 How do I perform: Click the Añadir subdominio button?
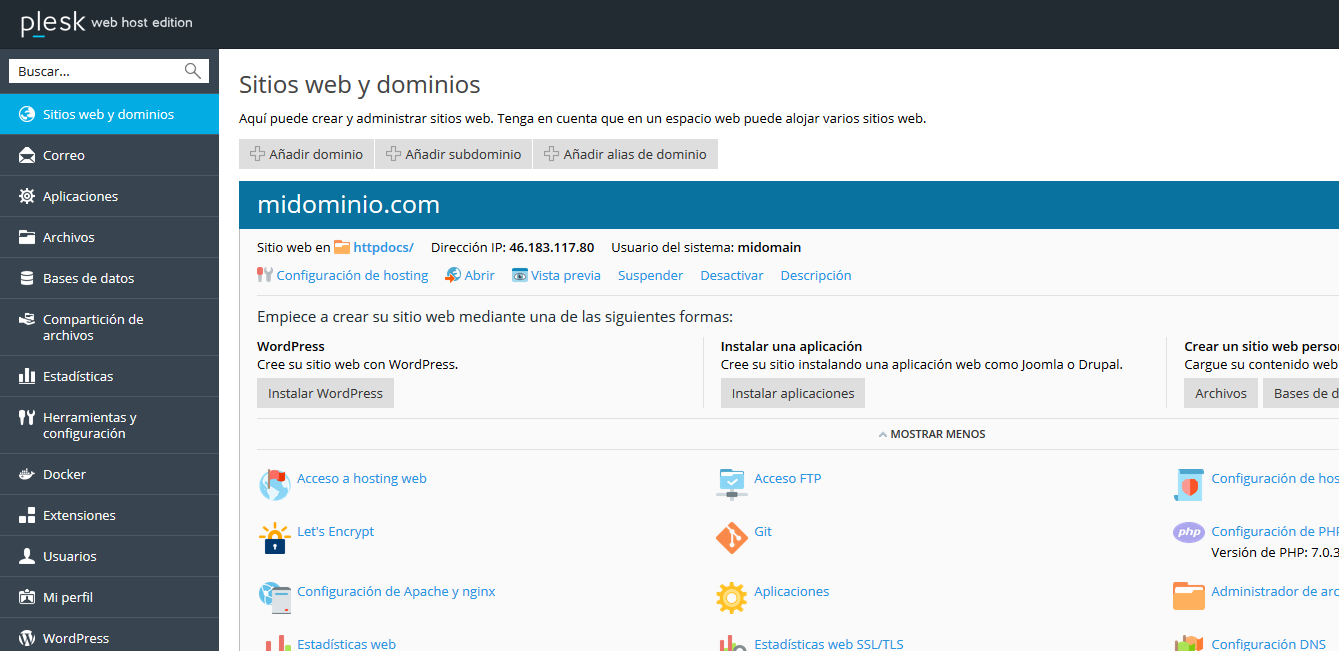[x=453, y=154]
